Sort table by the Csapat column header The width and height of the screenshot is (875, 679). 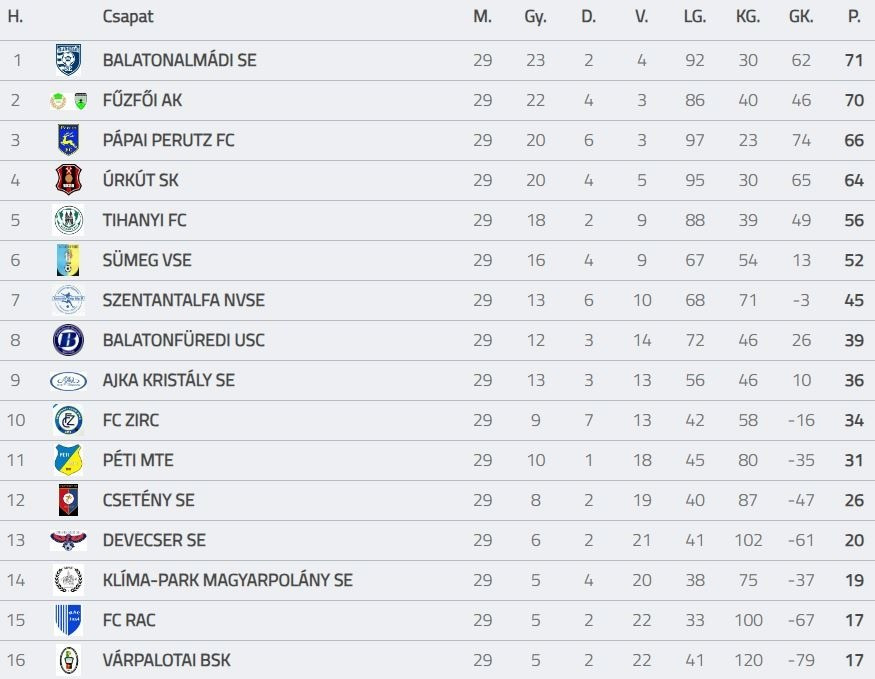128,17
